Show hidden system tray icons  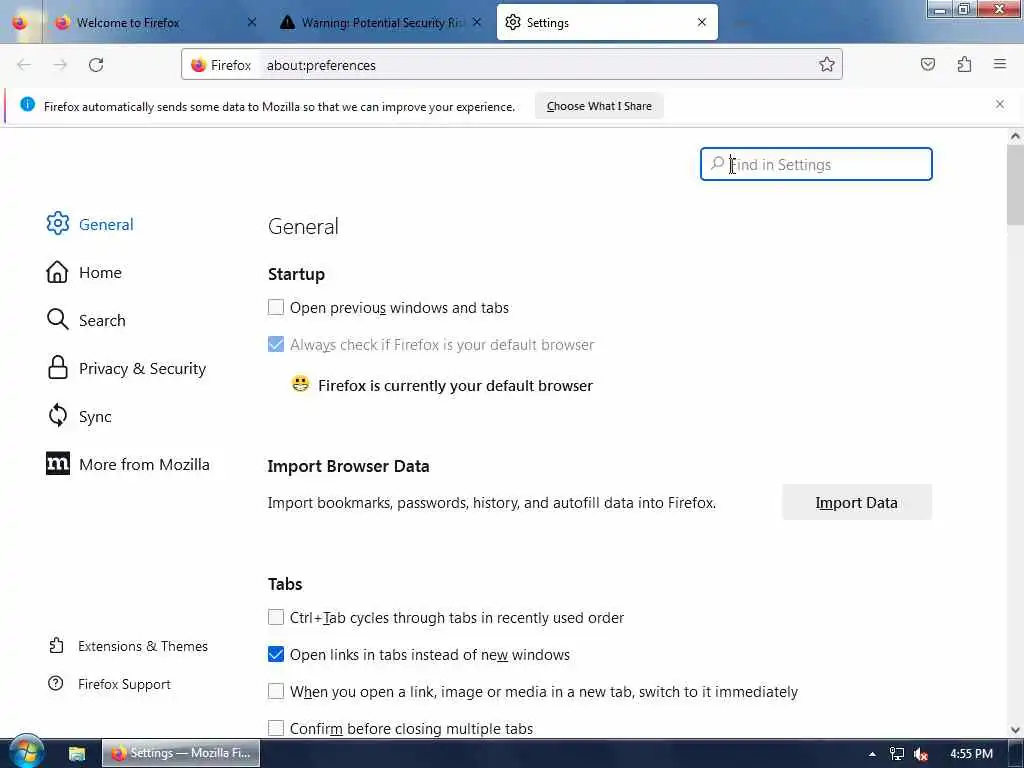(872, 754)
